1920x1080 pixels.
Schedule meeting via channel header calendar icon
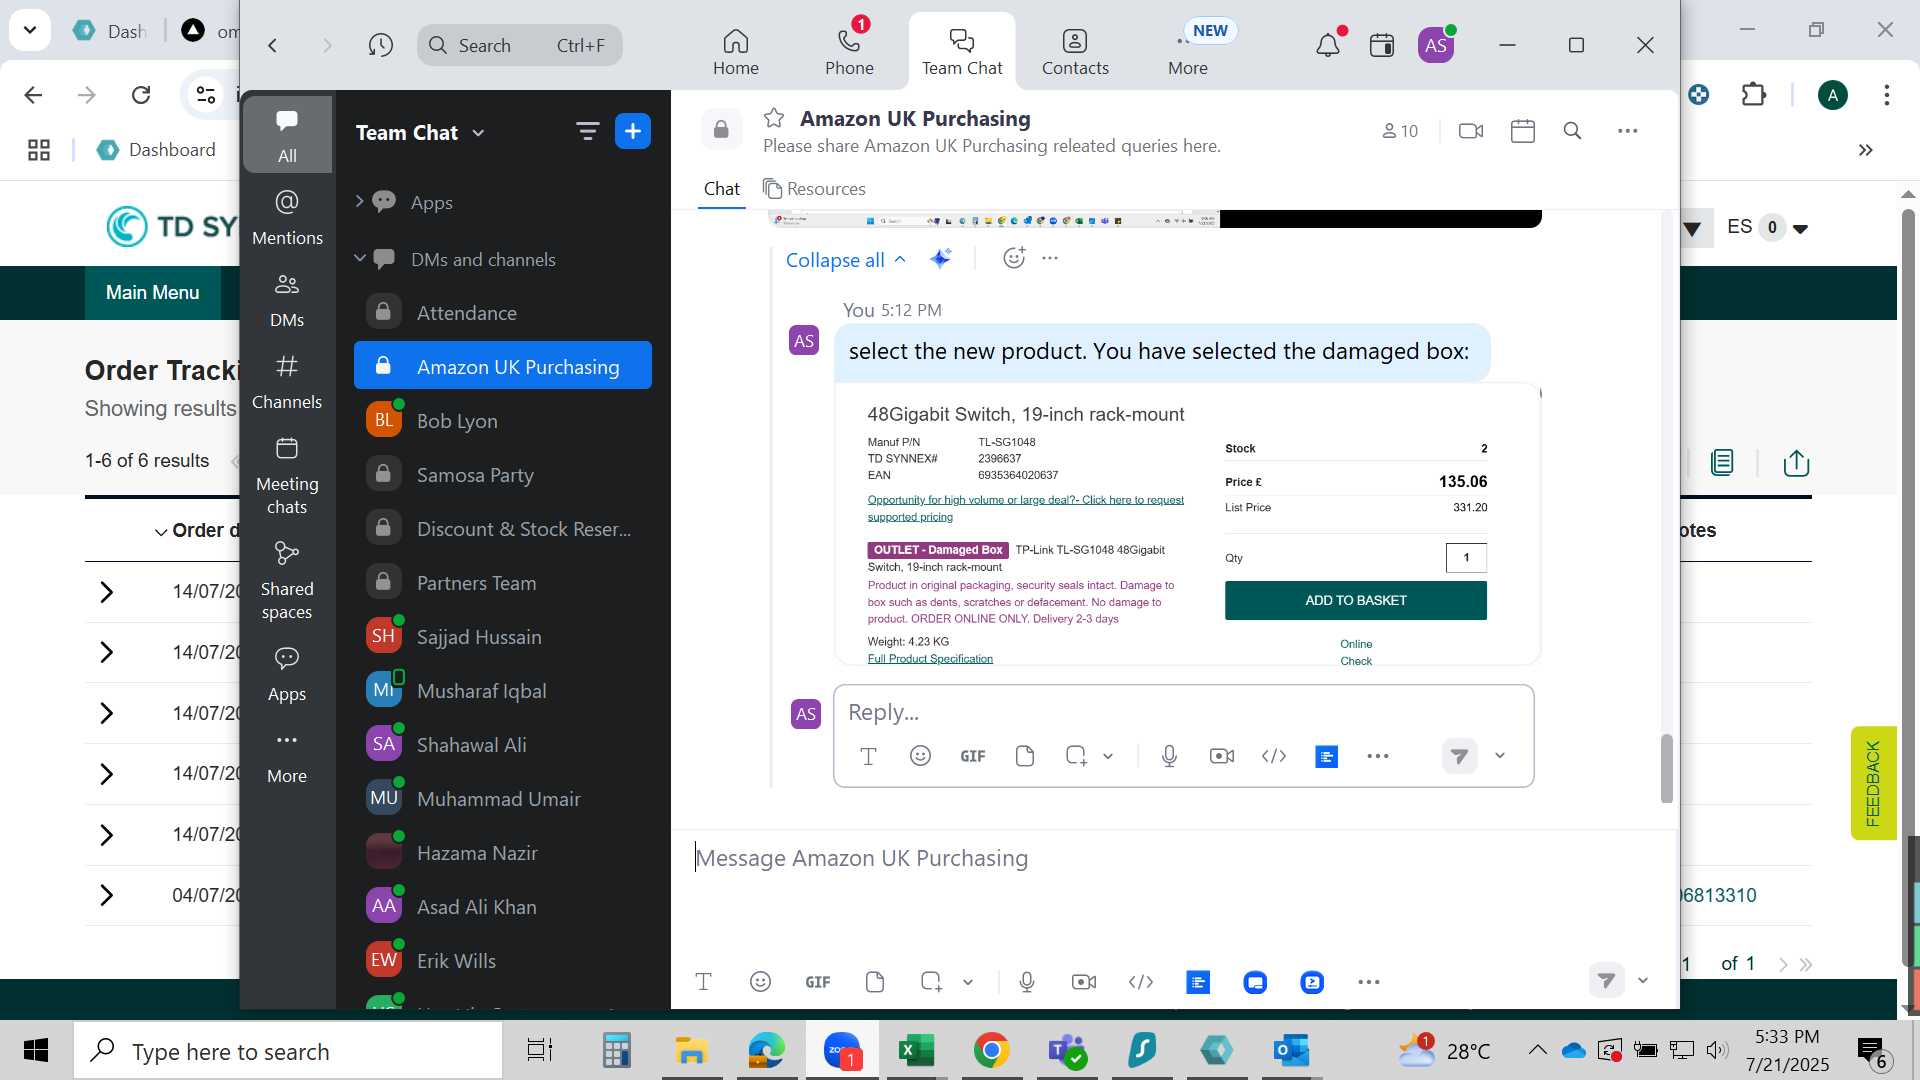(x=1523, y=131)
